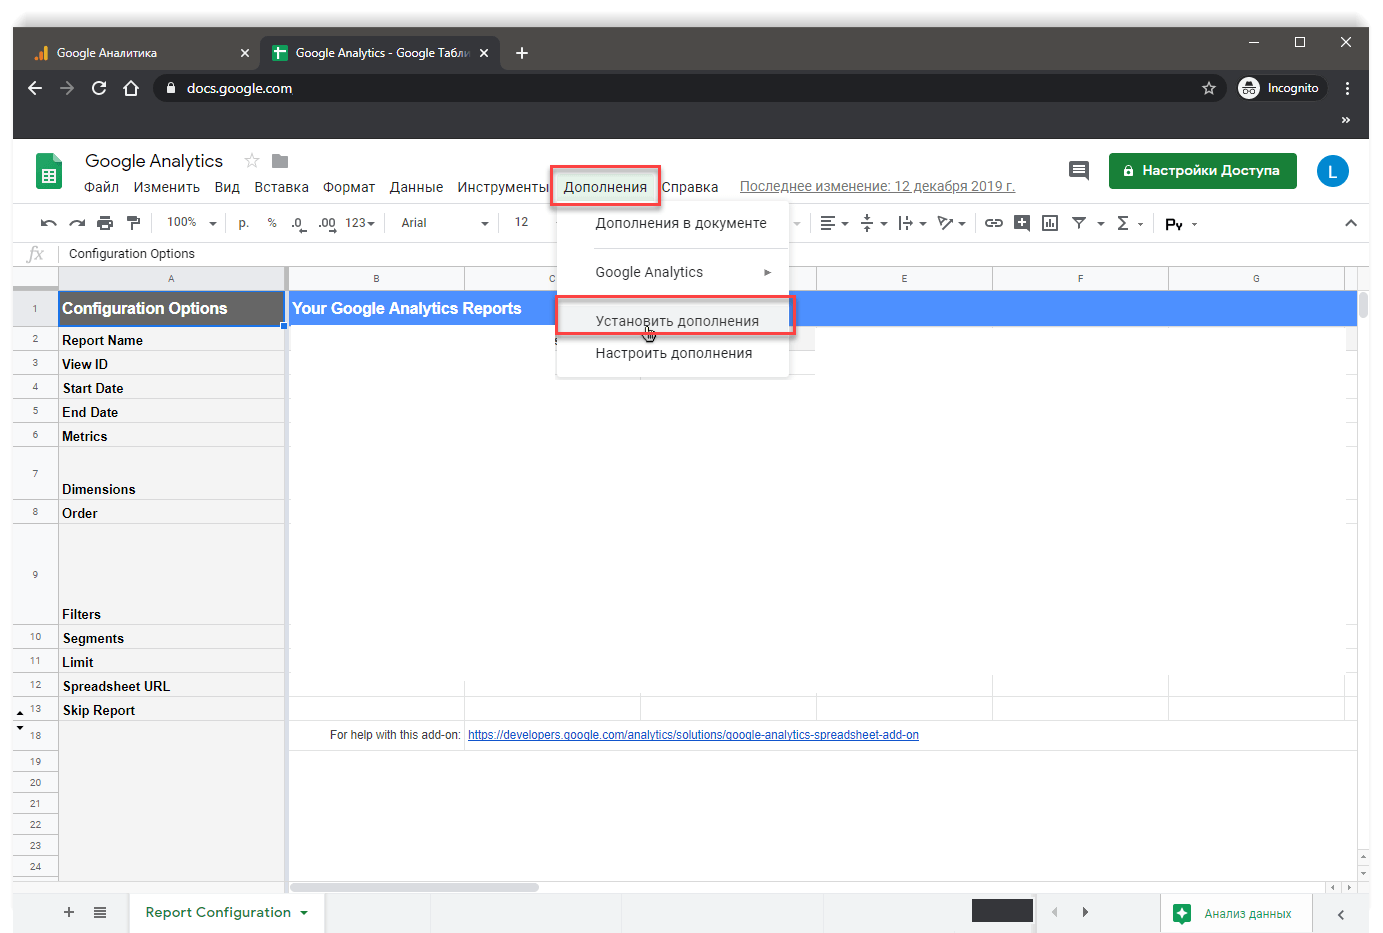Screen dimensions: 1383x933
Task: Collapse the toolbar with the up chevron
Action: 1350,223
